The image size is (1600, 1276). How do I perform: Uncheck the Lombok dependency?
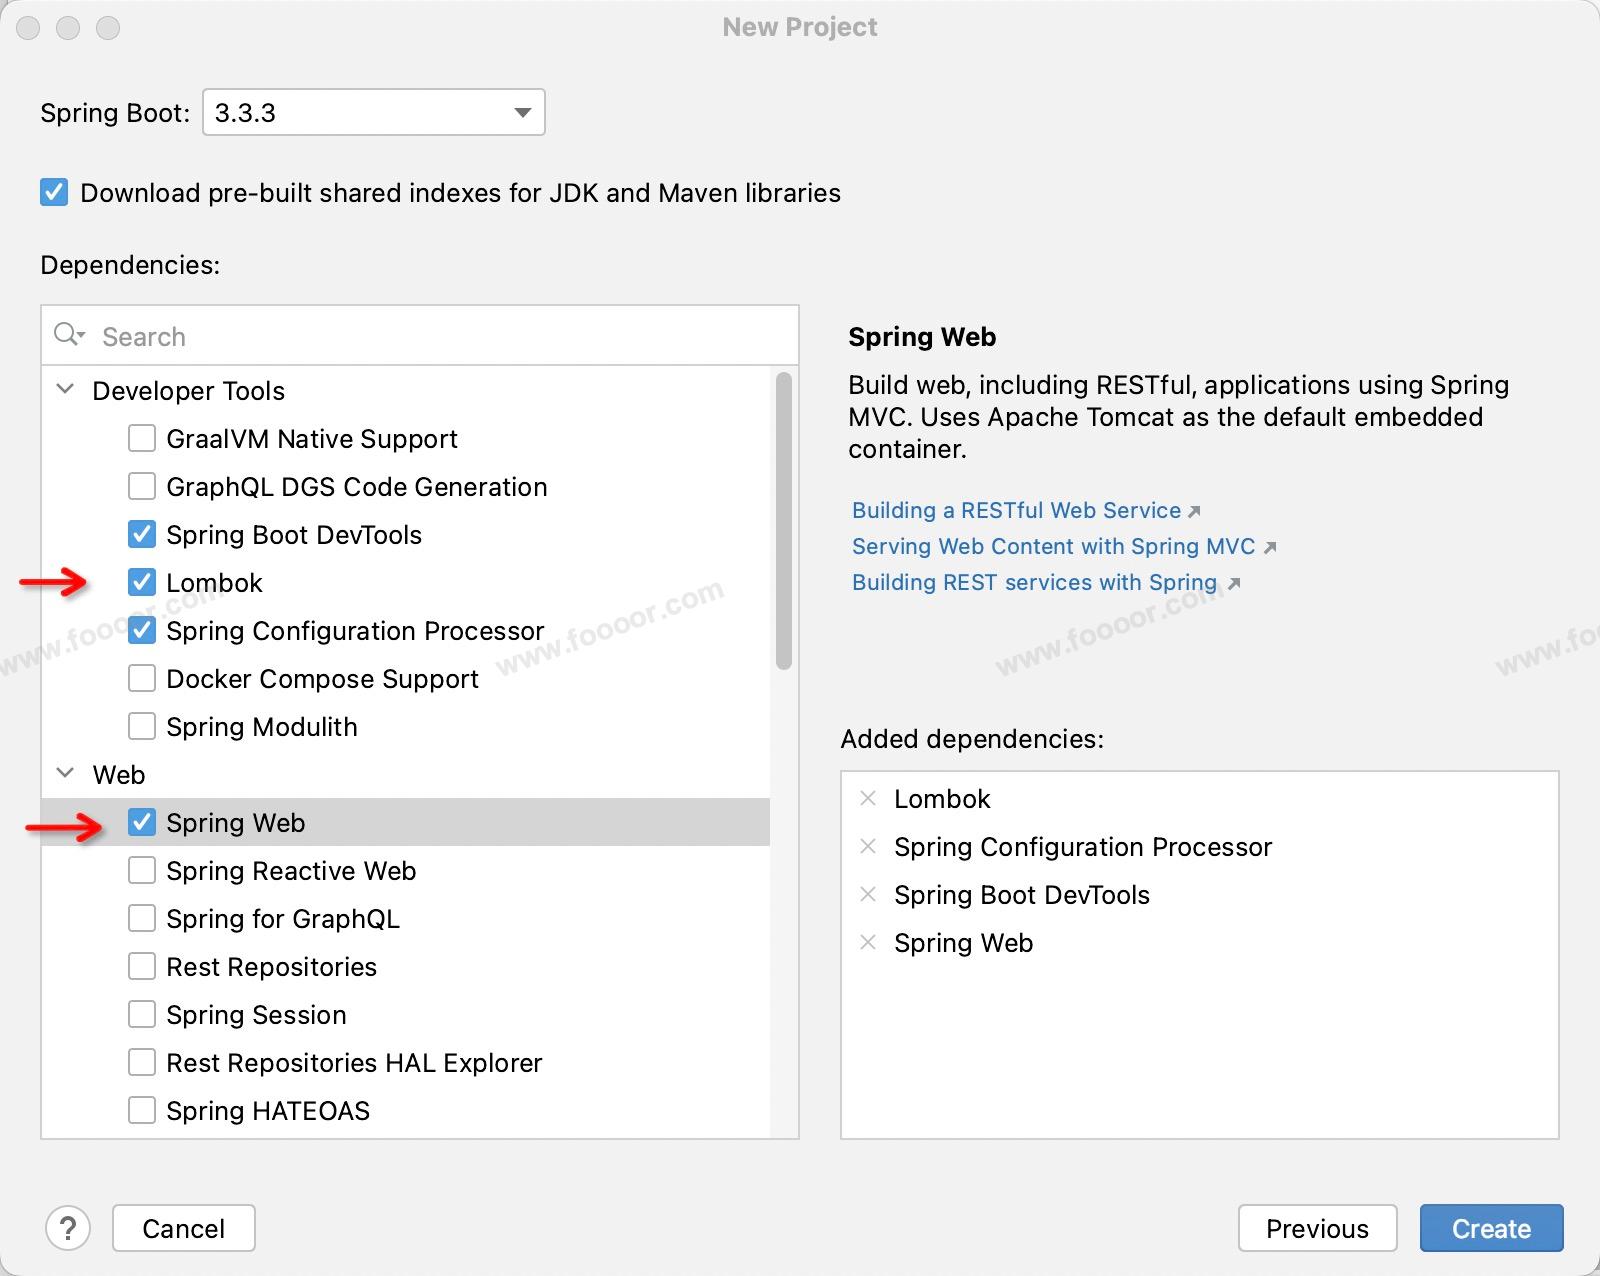(x=142, y=582)
